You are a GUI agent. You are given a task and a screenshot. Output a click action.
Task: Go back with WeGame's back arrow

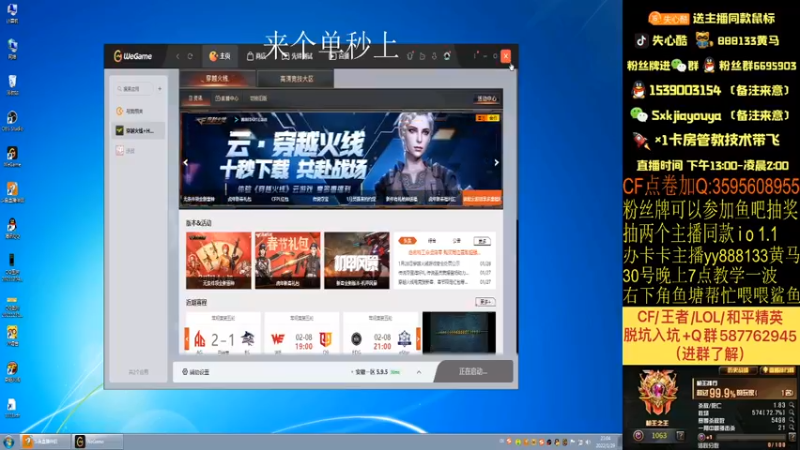[x=178, y=56]
